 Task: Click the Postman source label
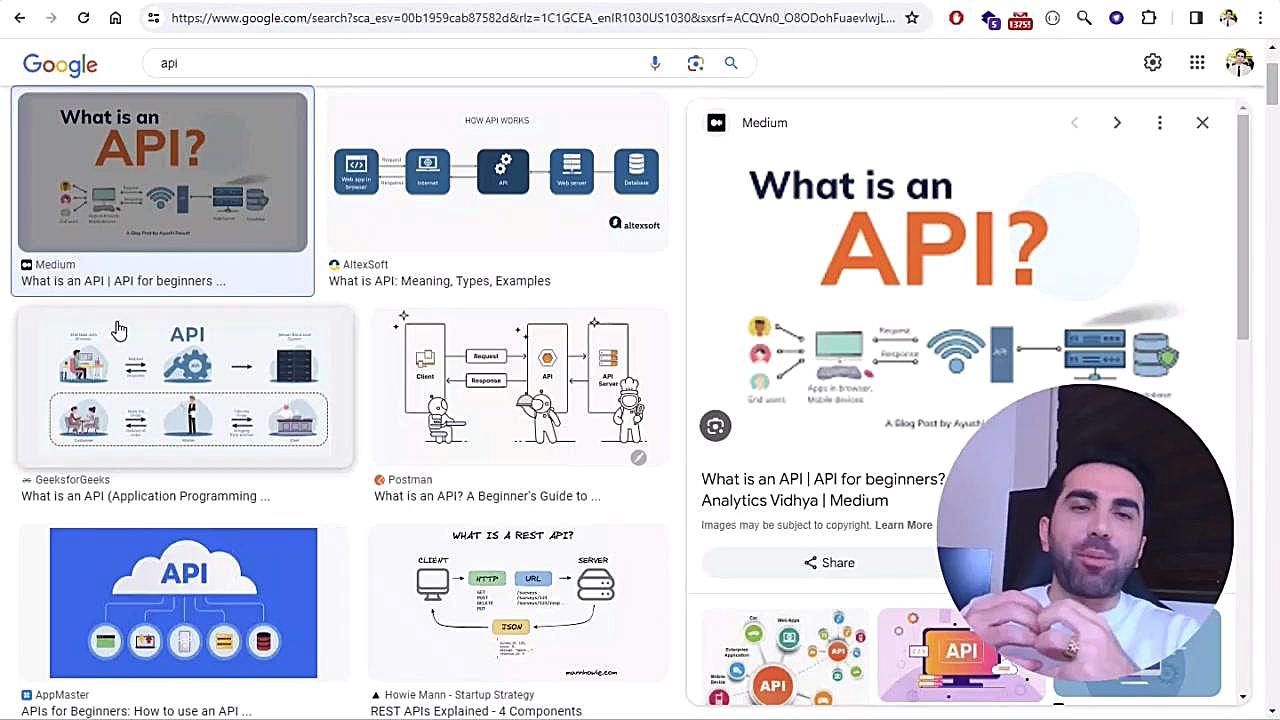point(410,480)
